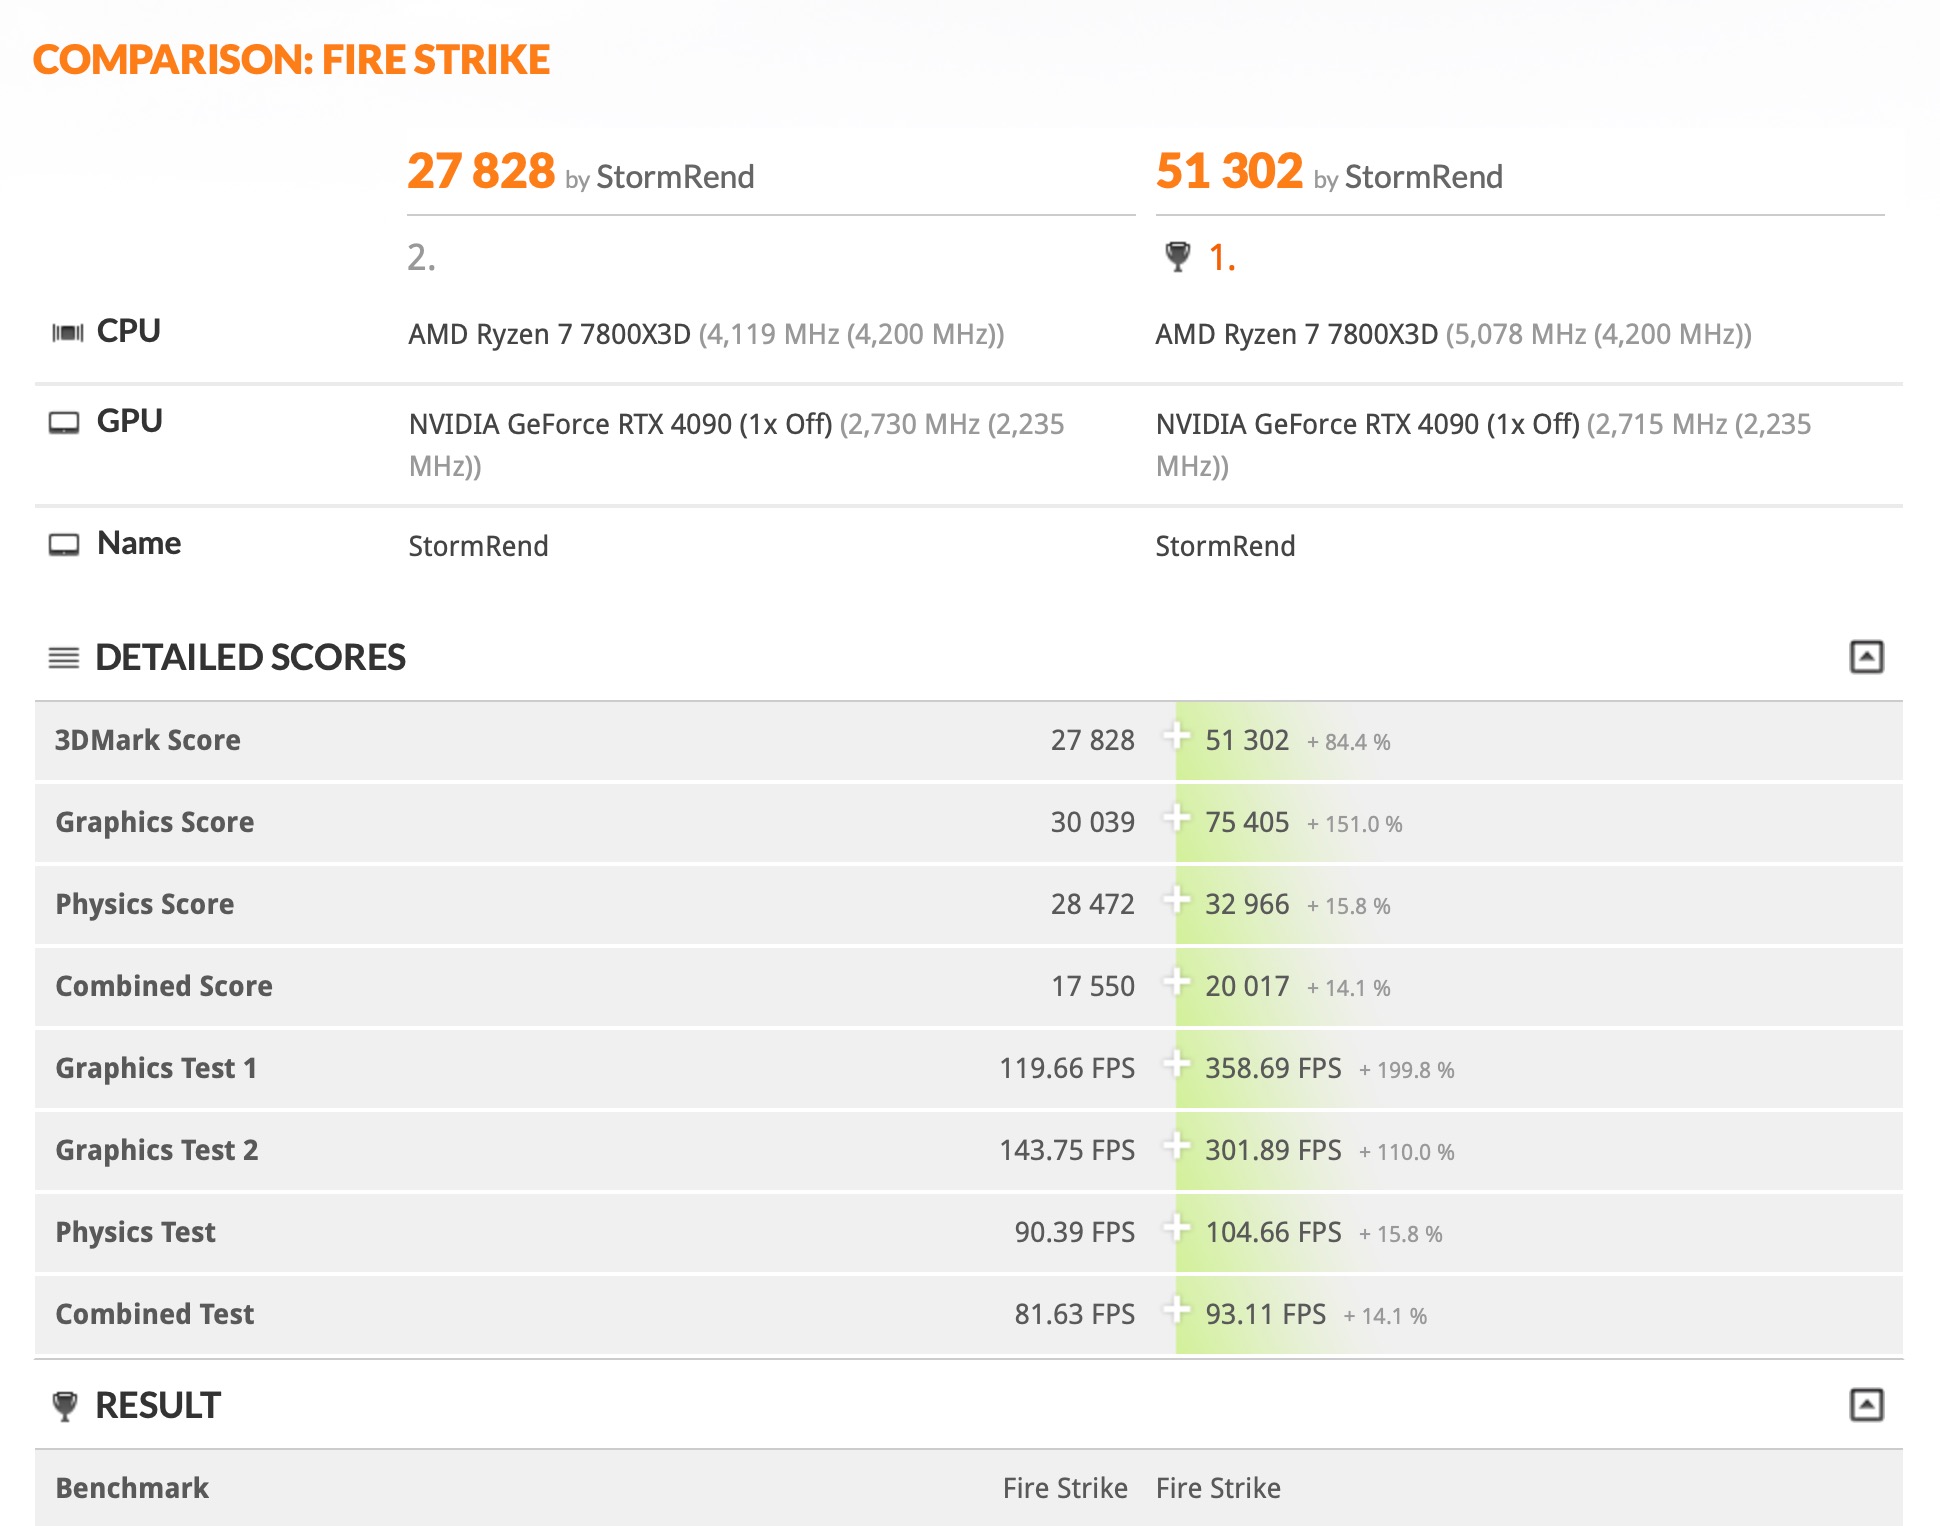Select the 301.89 FPS value
Image resolution: width=1940 pixels, height=1526 pixels.
1273,1150
